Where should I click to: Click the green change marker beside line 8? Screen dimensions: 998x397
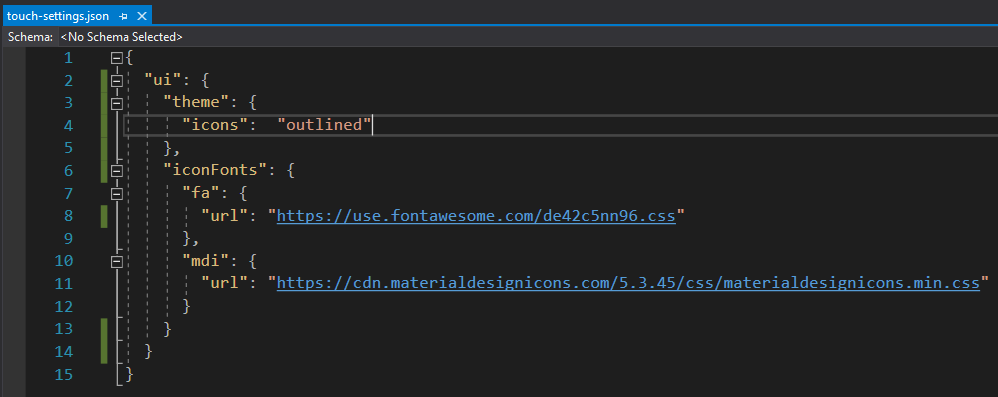click(x=104, y=216)
